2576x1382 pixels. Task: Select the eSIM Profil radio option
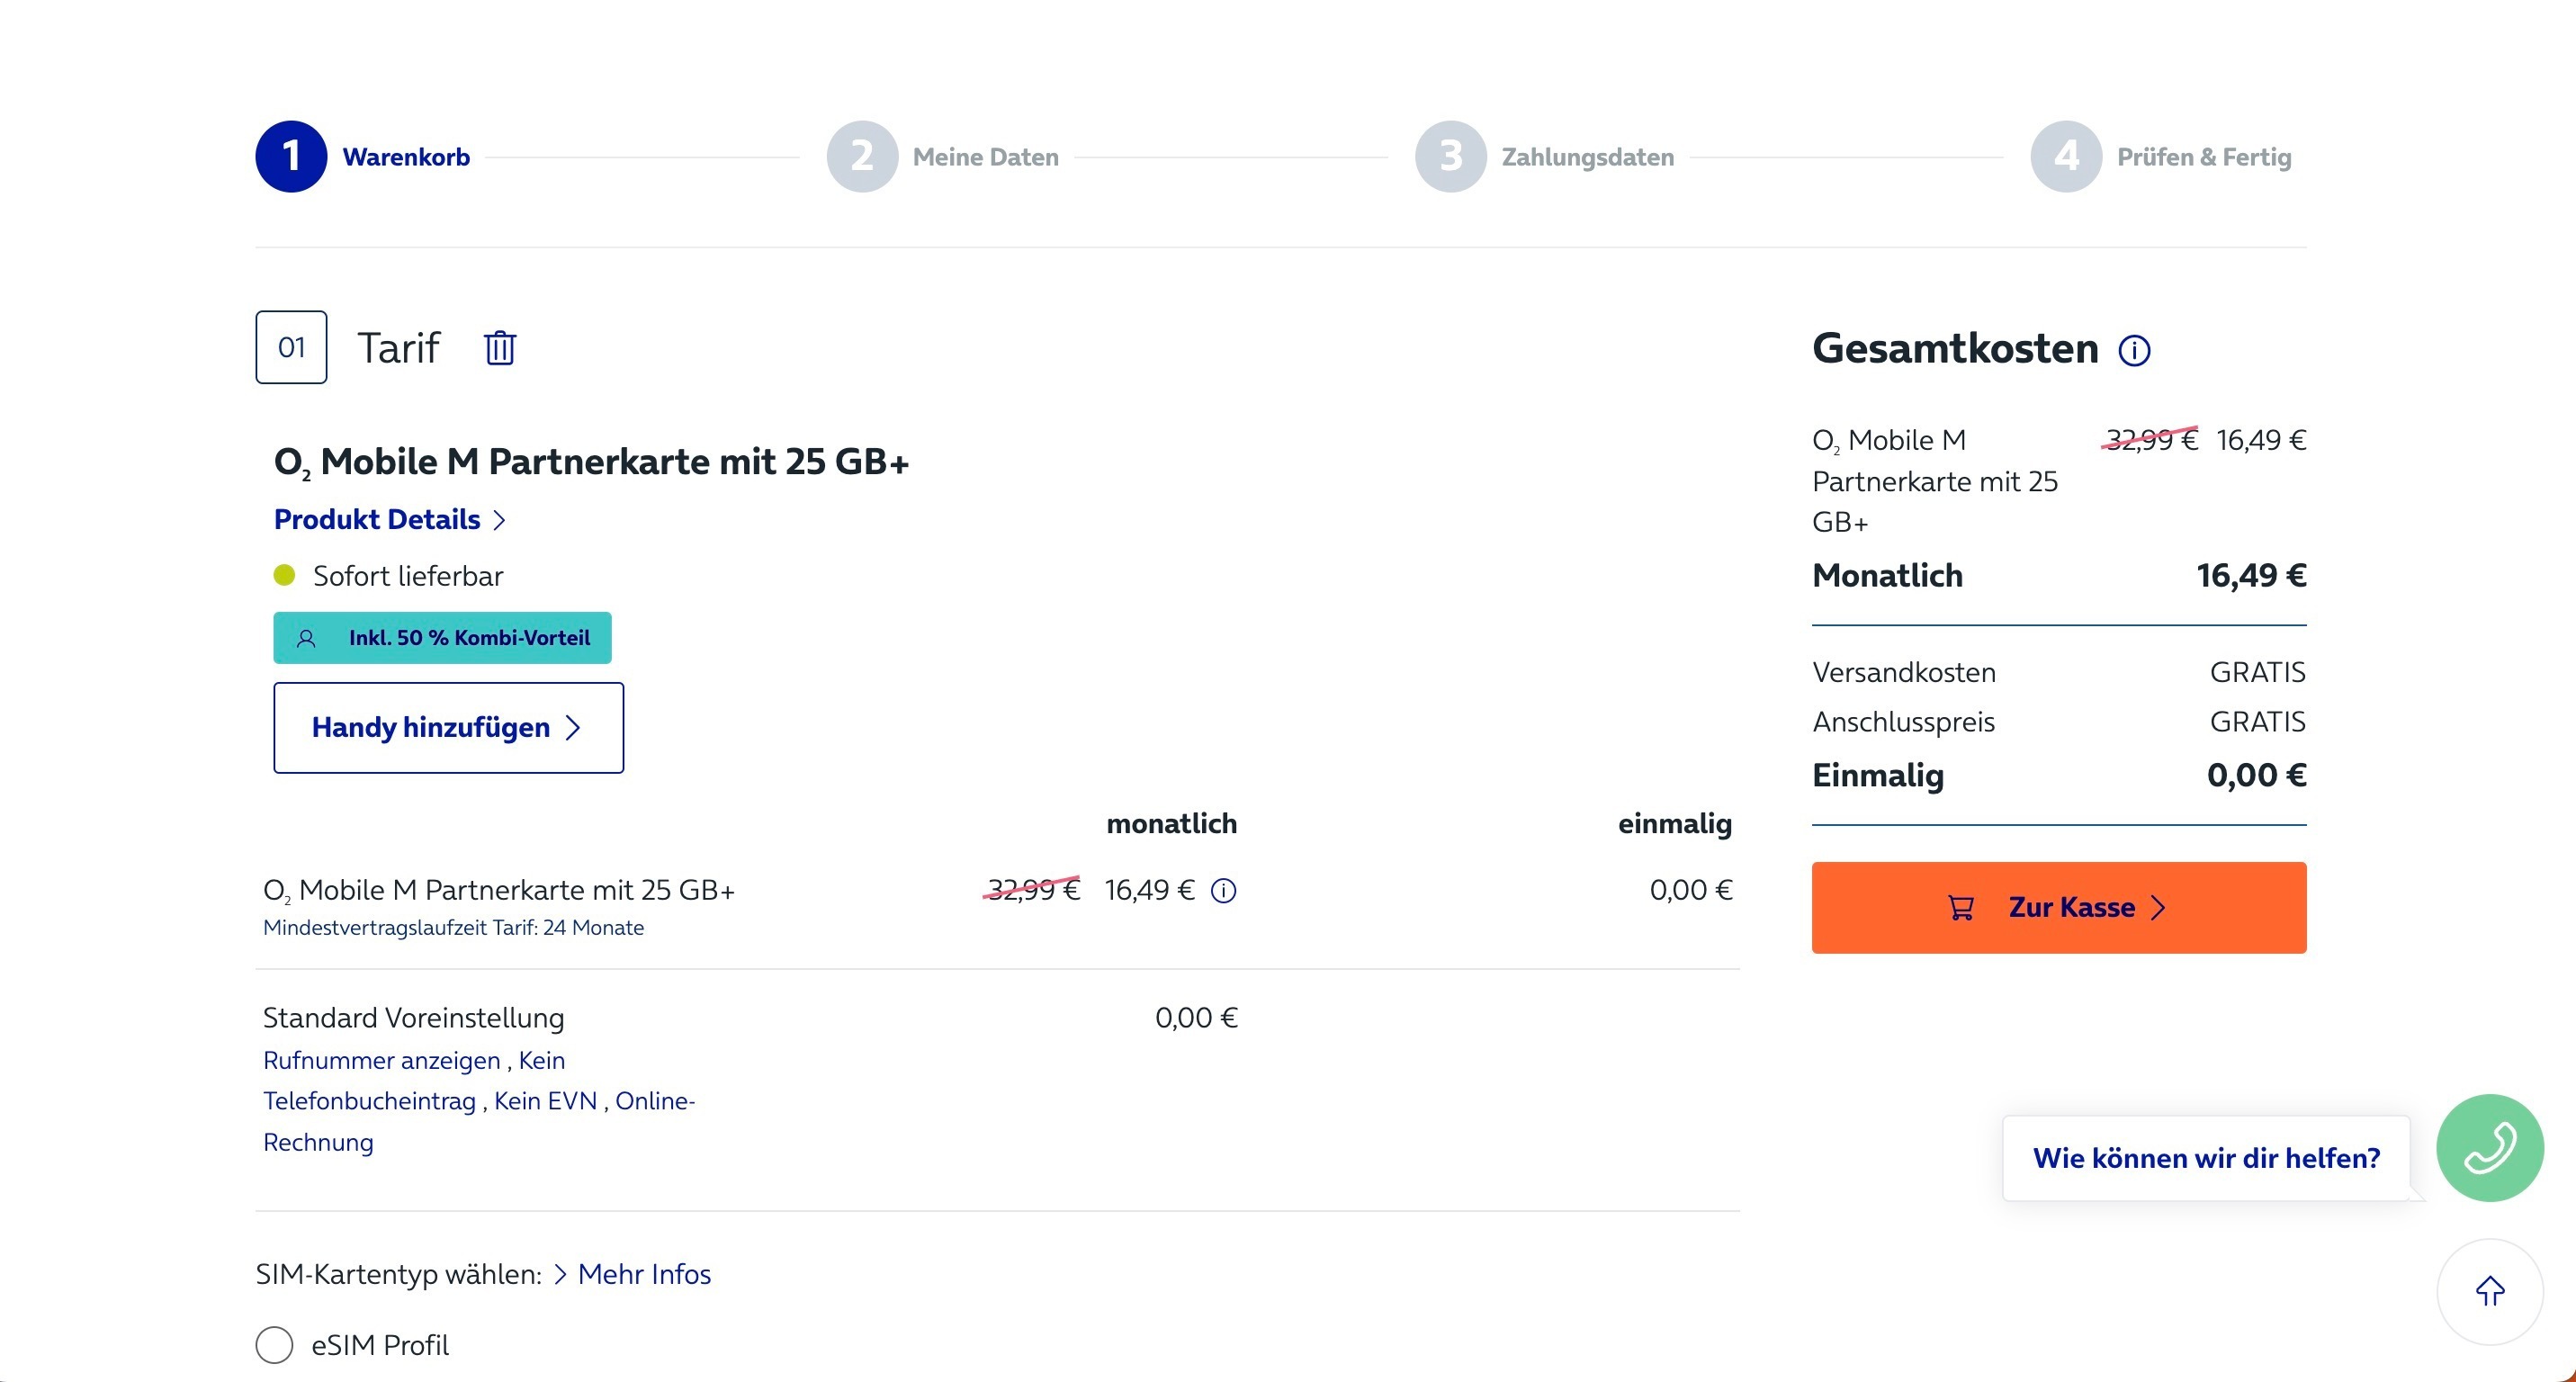(274, 1345)
